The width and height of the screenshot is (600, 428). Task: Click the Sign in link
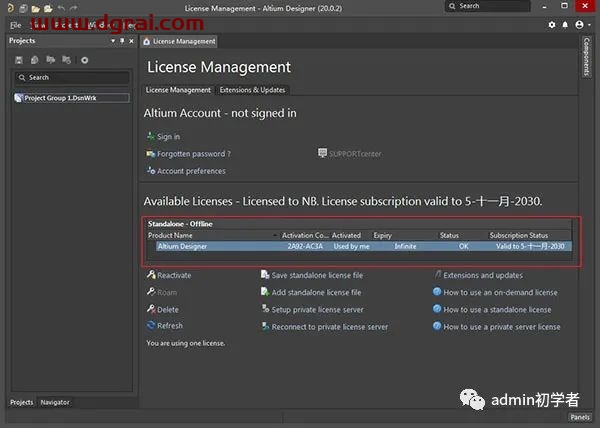pyautogui.click(x=168, y=137)
